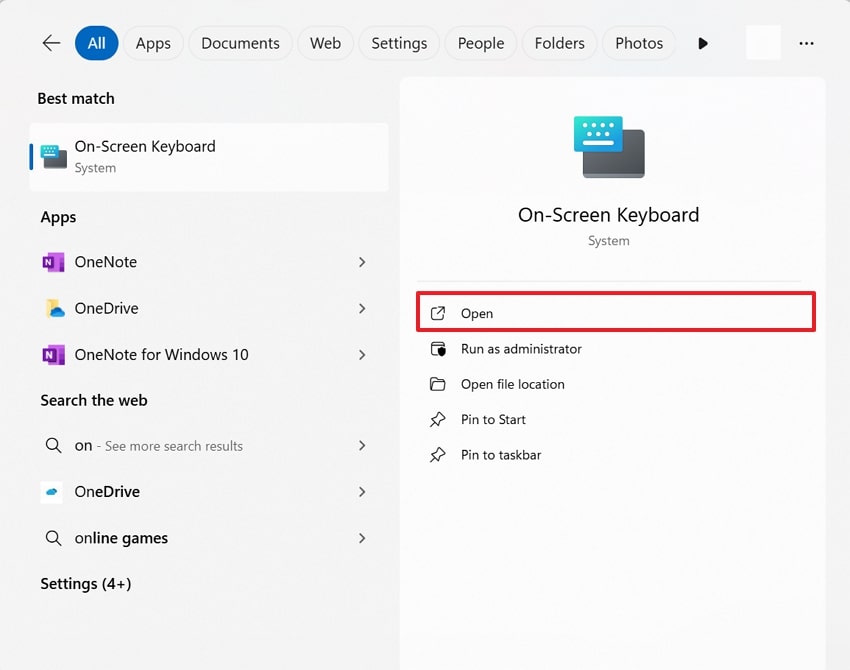Open the Settings (4+) section header
This screenshot has height=670, width=850.
coord(86,584)
